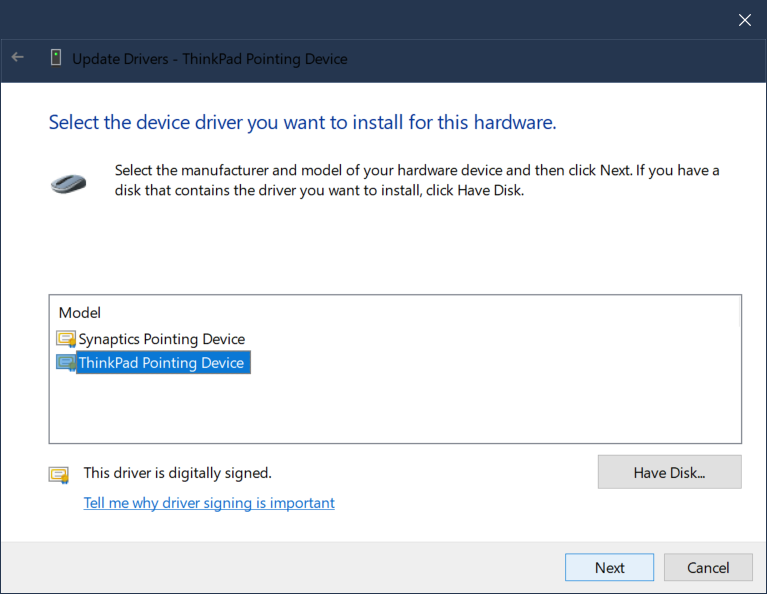
Task: Click the Model column header
Action: (80, 313)
